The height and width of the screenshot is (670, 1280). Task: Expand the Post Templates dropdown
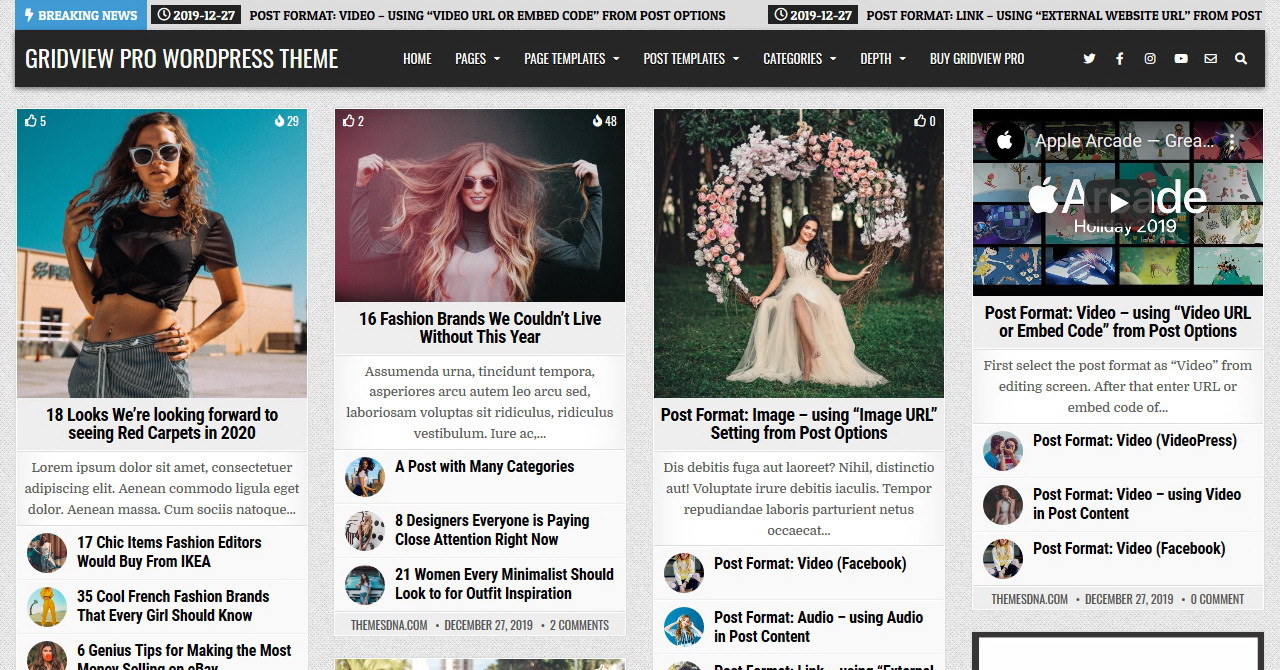pyautogui.click(x=691, y=59)
